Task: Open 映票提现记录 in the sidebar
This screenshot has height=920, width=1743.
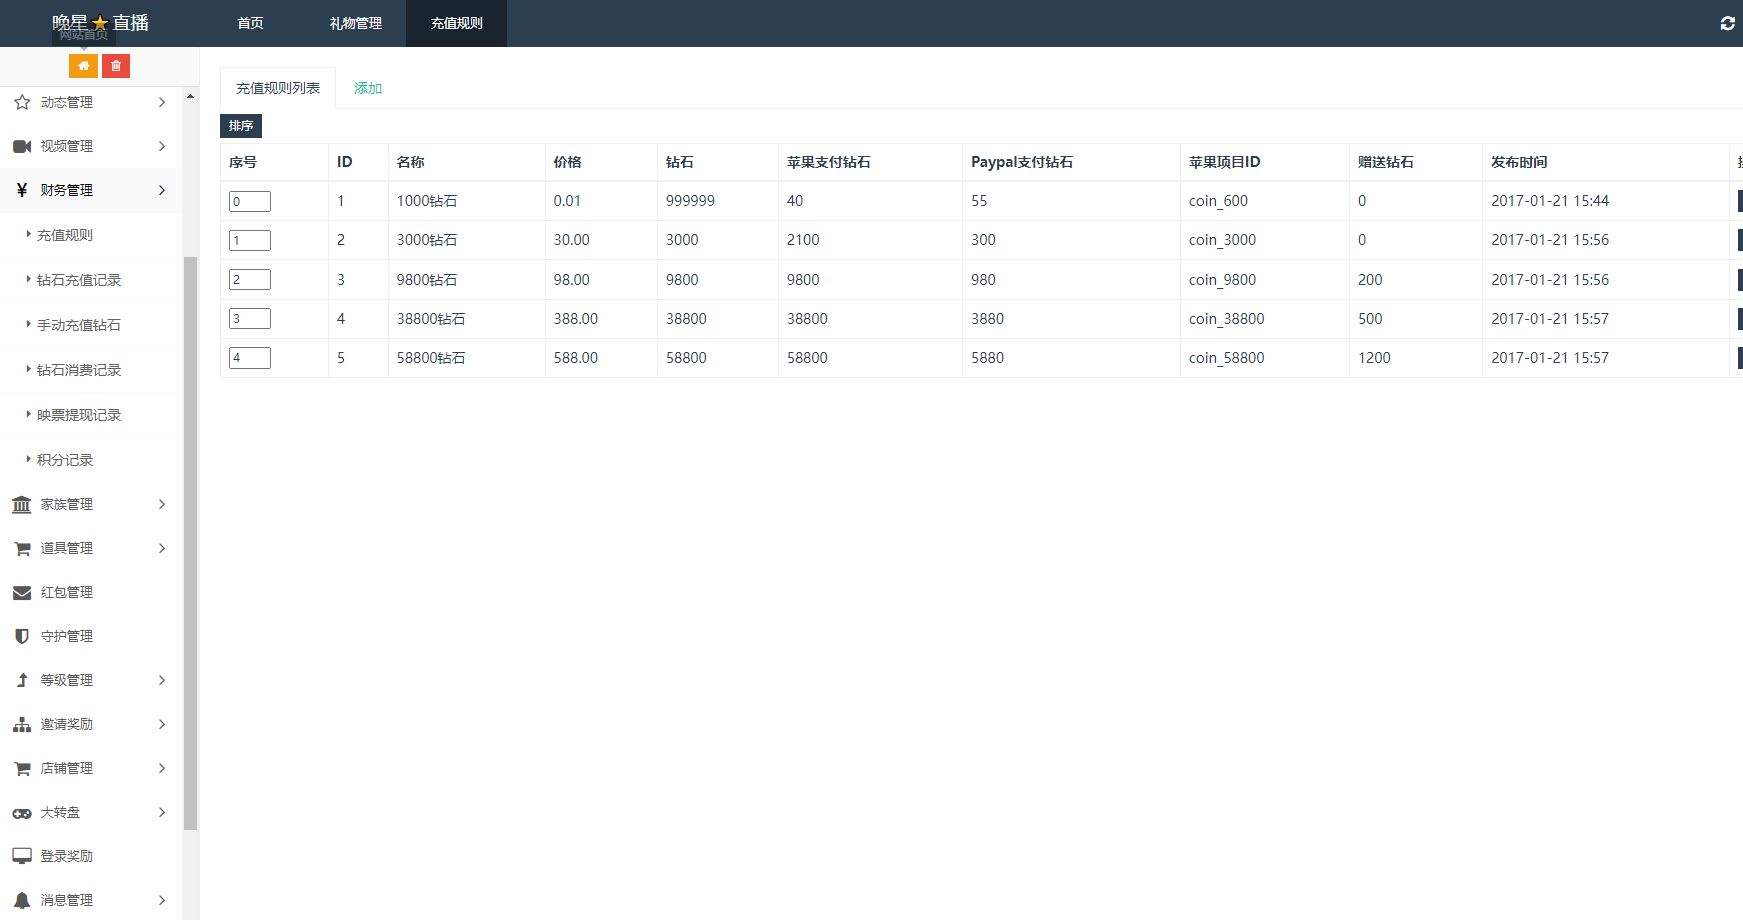Action: 79,415
